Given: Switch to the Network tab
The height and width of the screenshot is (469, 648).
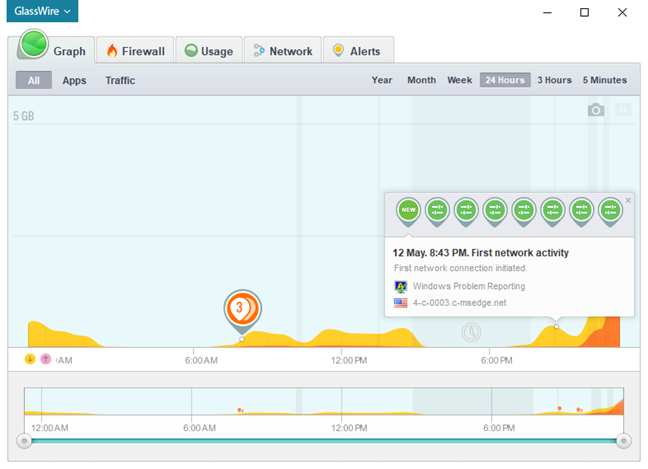Looking at the screenshot, I should (283, 51).
